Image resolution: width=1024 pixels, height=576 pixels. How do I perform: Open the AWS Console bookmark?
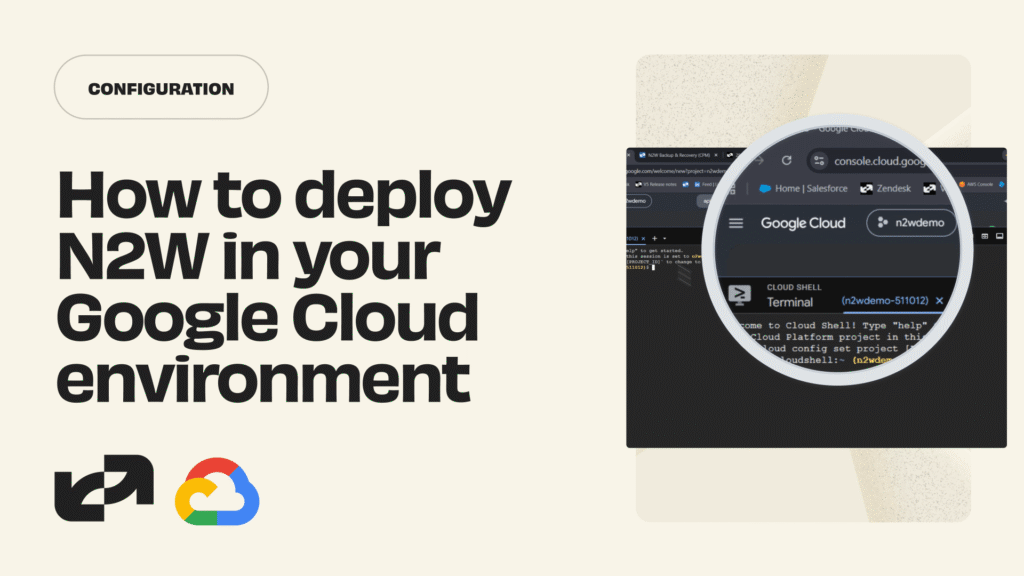pyautogui.click(x=976, y=184)
